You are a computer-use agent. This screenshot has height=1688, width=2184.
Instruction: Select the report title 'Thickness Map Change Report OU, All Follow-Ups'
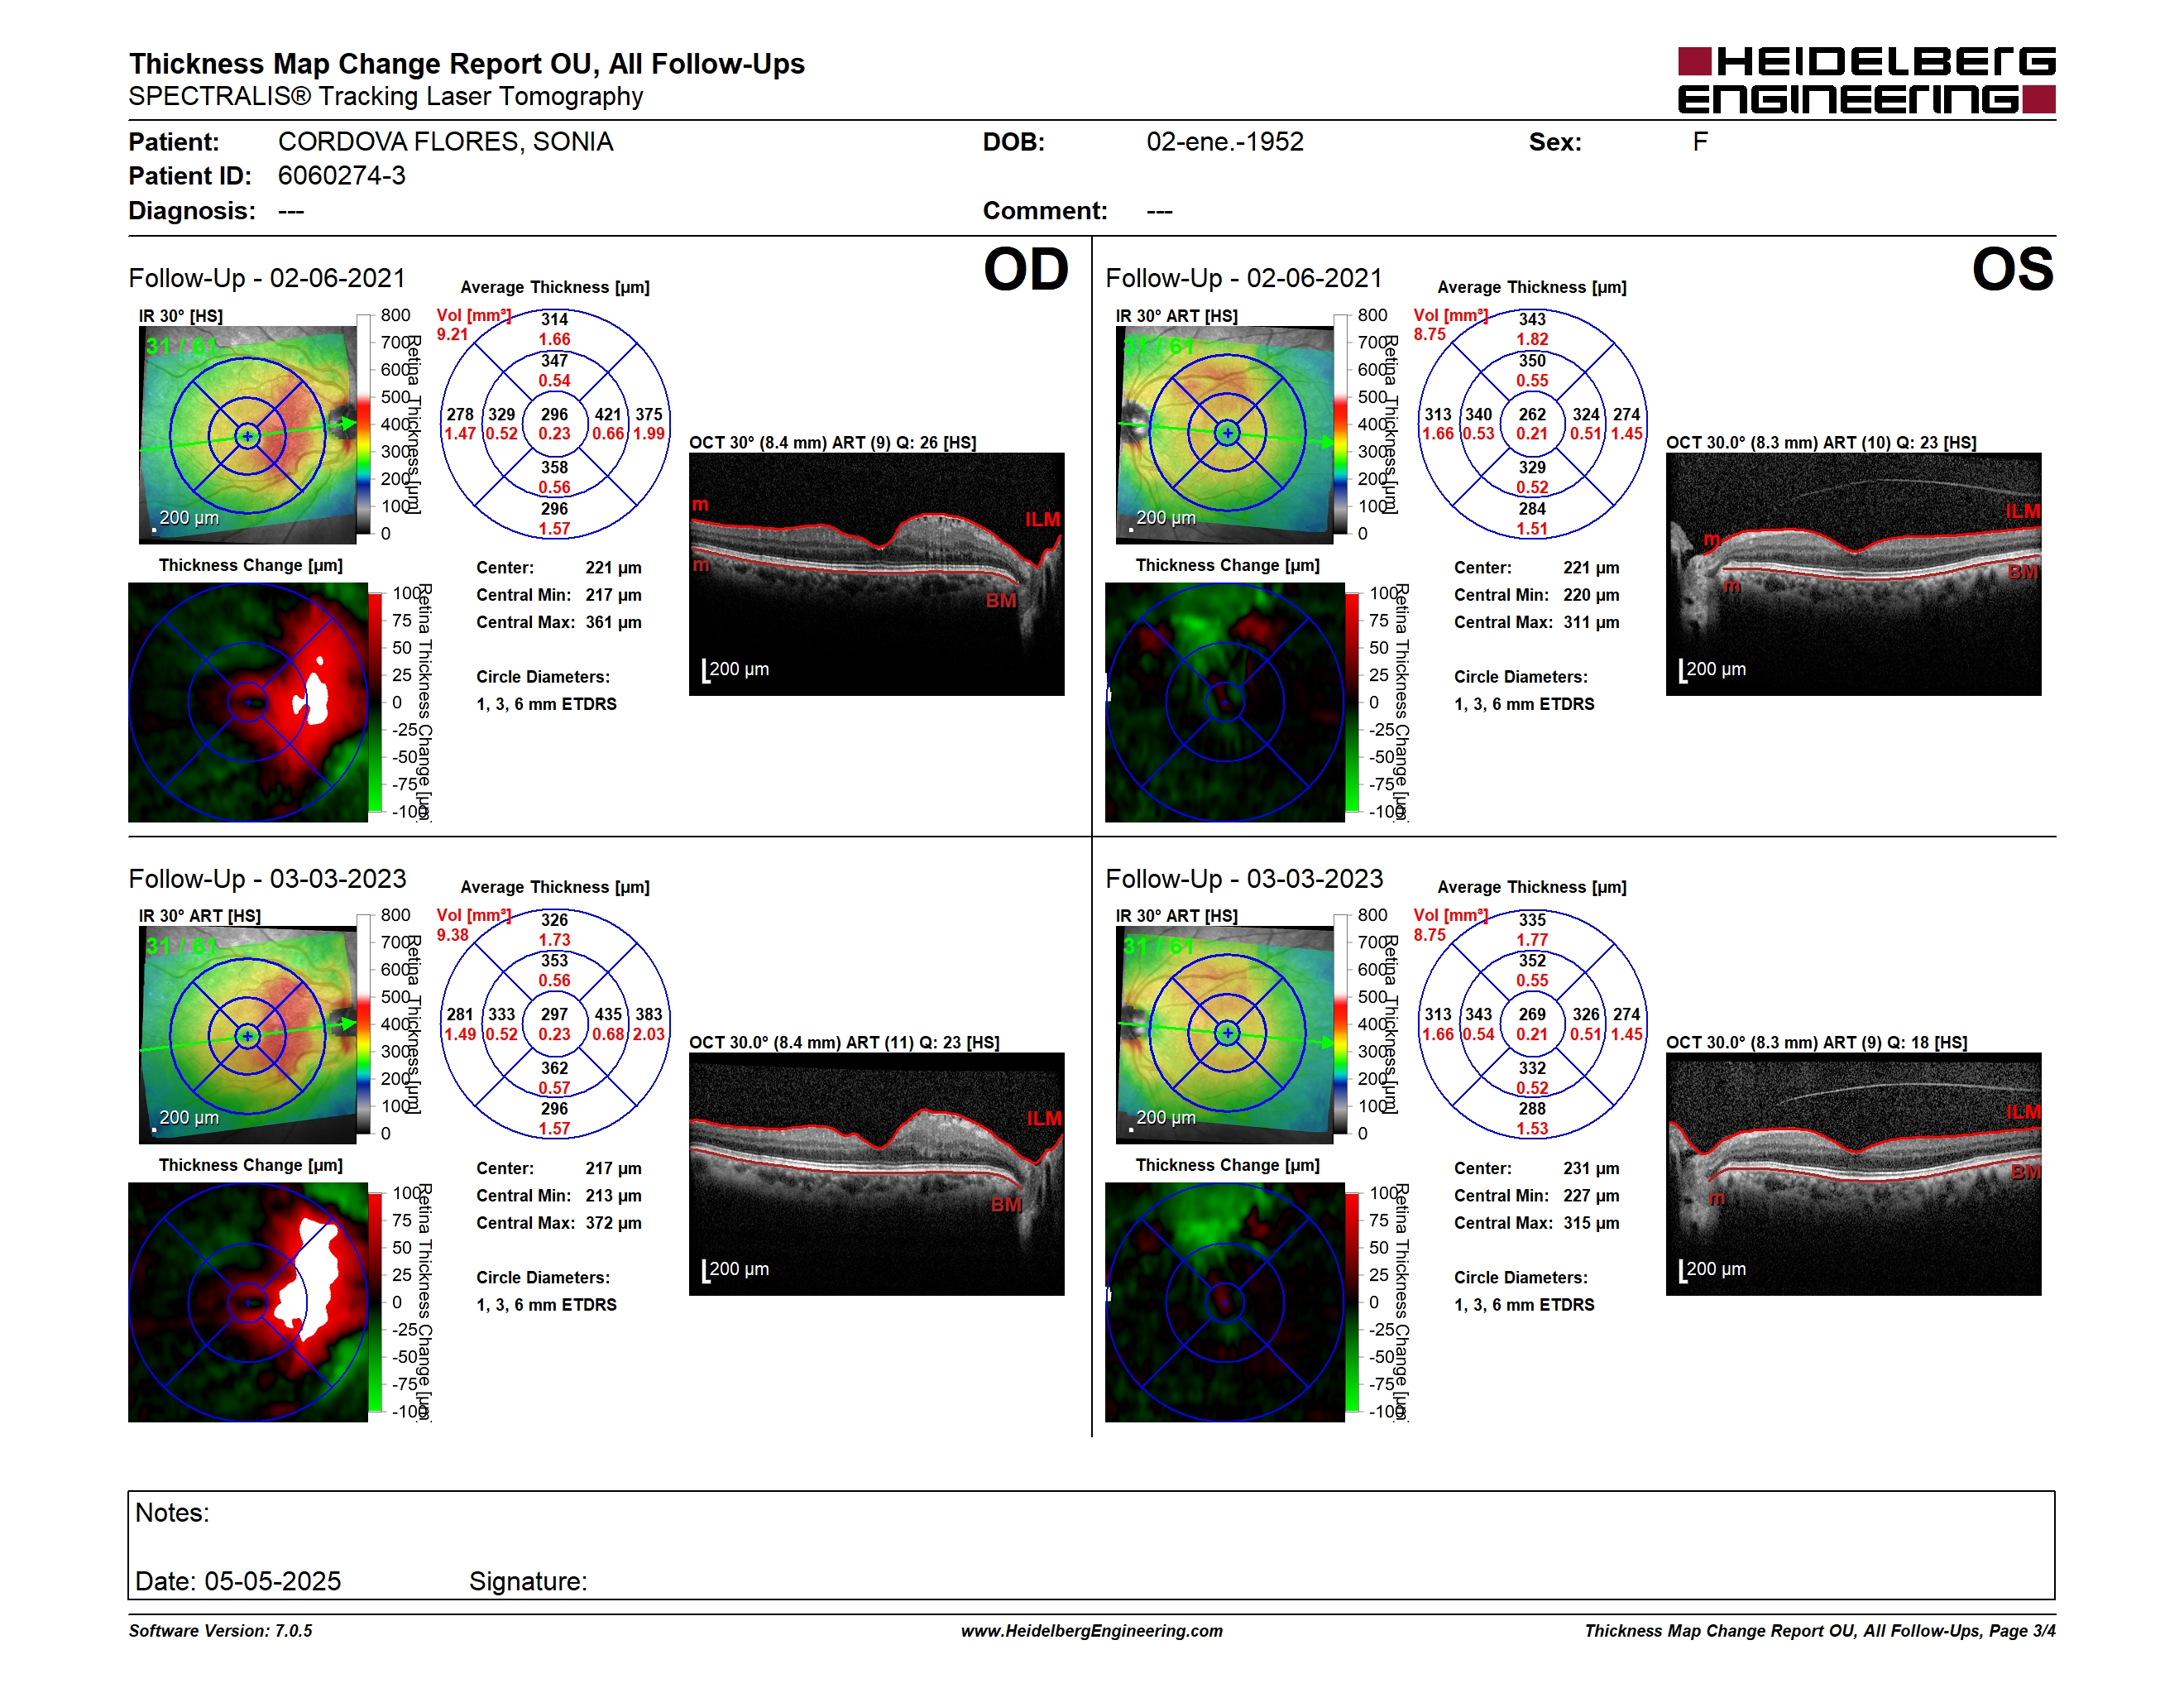point(466,63)
